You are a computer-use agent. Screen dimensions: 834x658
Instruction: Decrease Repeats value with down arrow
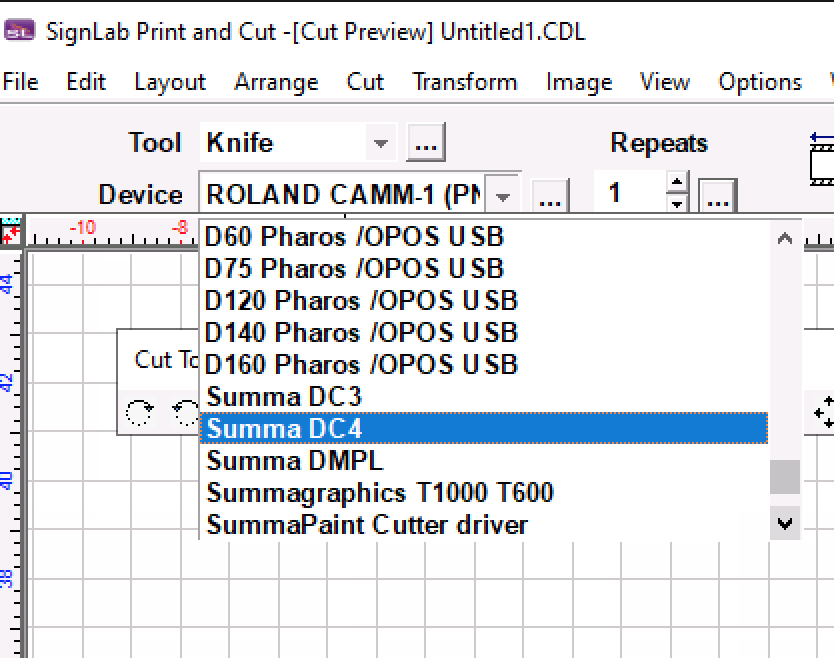[677, 203]
